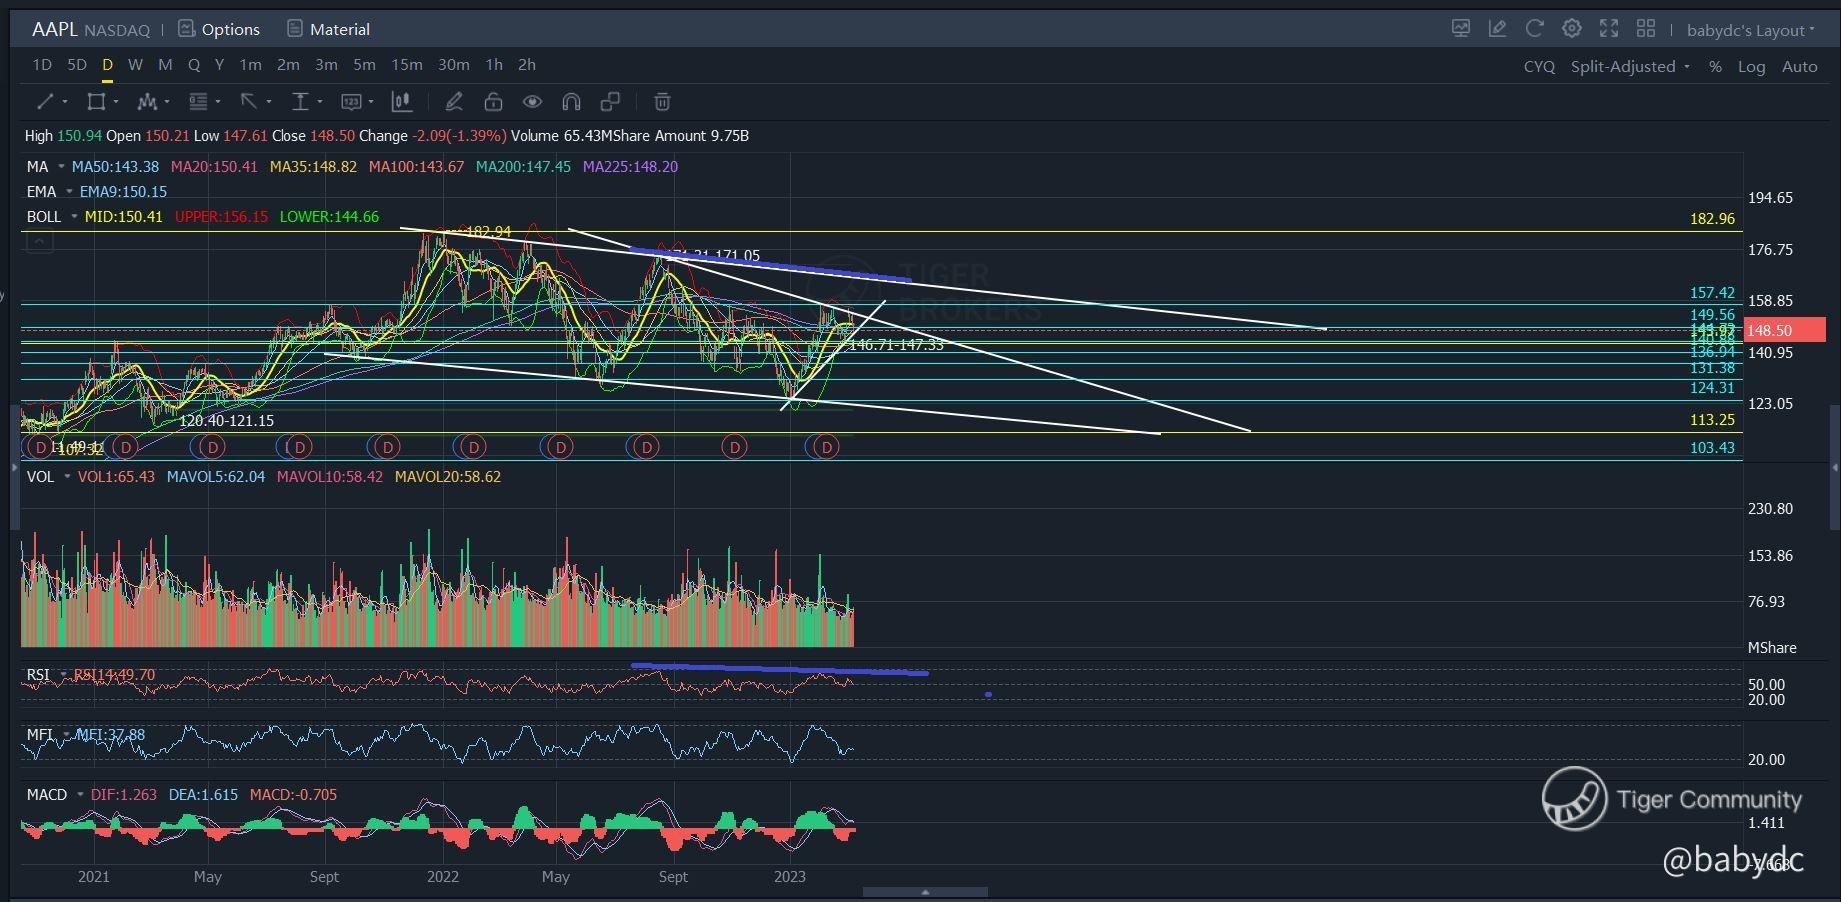Image resolution: width=1841 pixels, height=902 pixels.
Task: Open the chart monitor display icon
Action: pos(1461,29)
